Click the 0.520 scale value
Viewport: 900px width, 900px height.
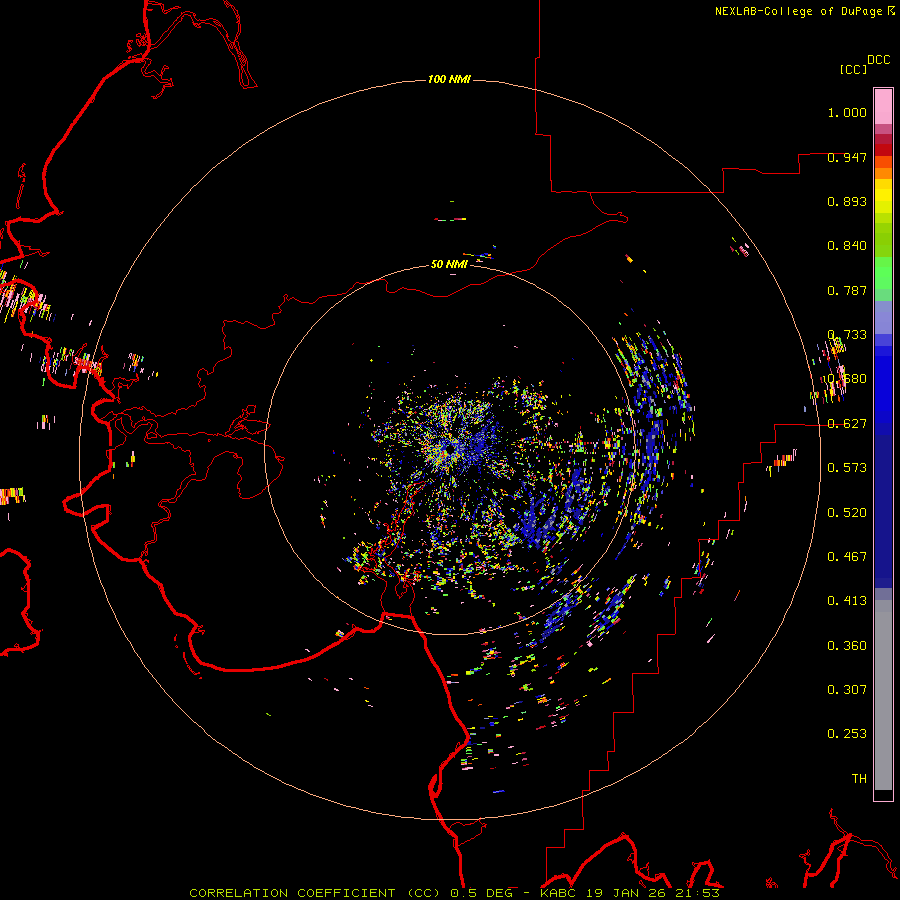click(x=847, y=513)
